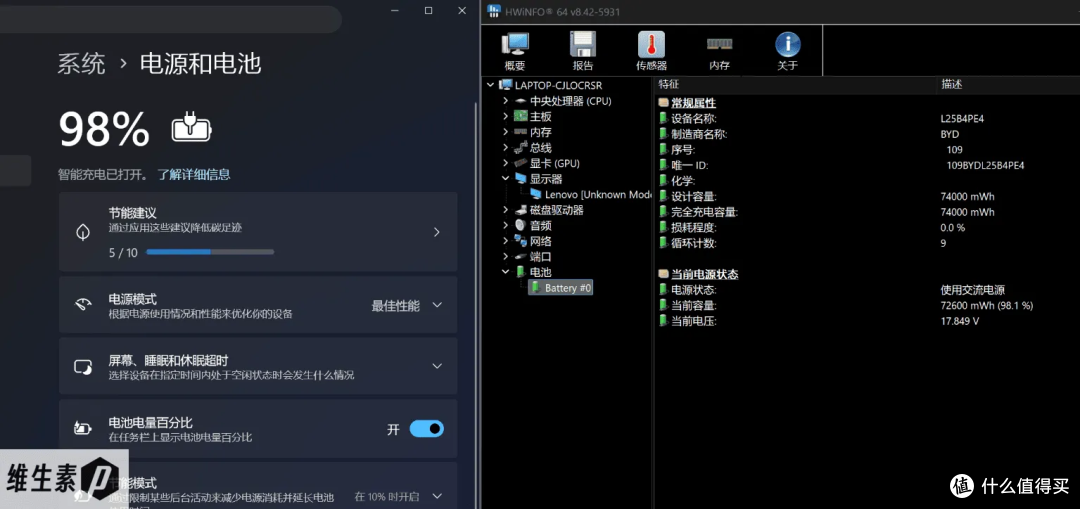
Task: Click the Settings search box
Action: (x=169, y=19)
